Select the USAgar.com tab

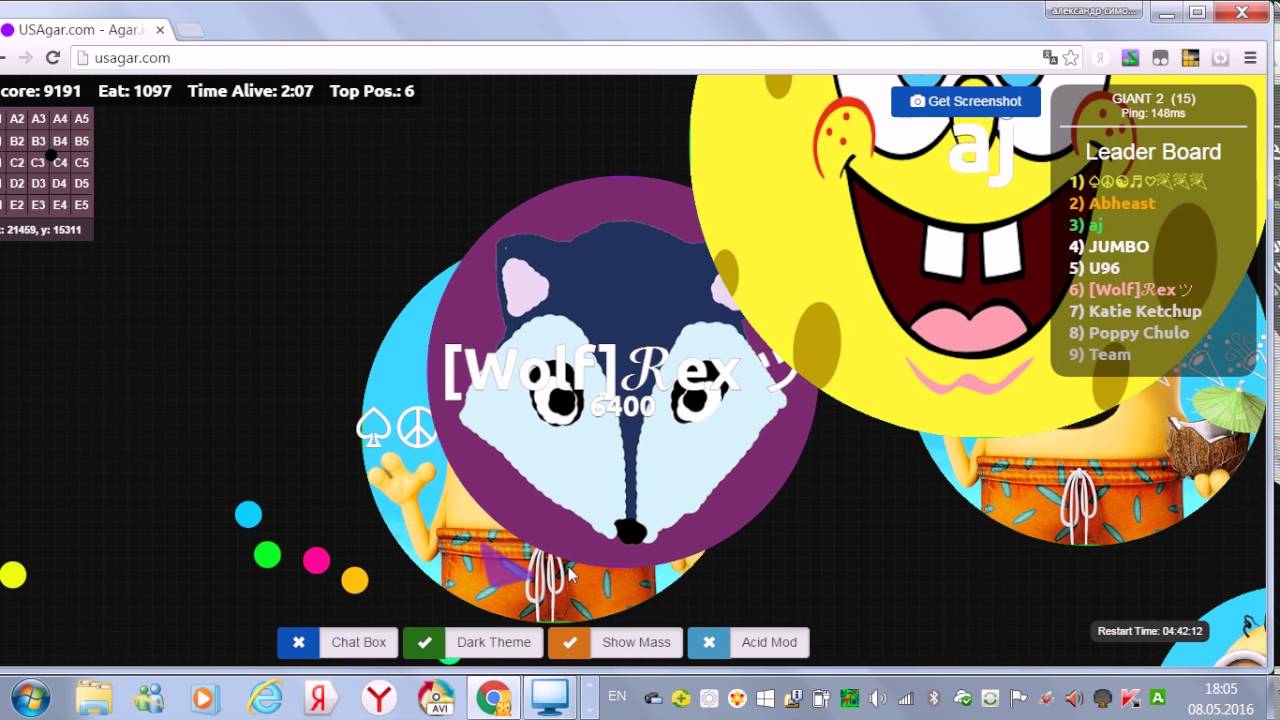point(84,30)
